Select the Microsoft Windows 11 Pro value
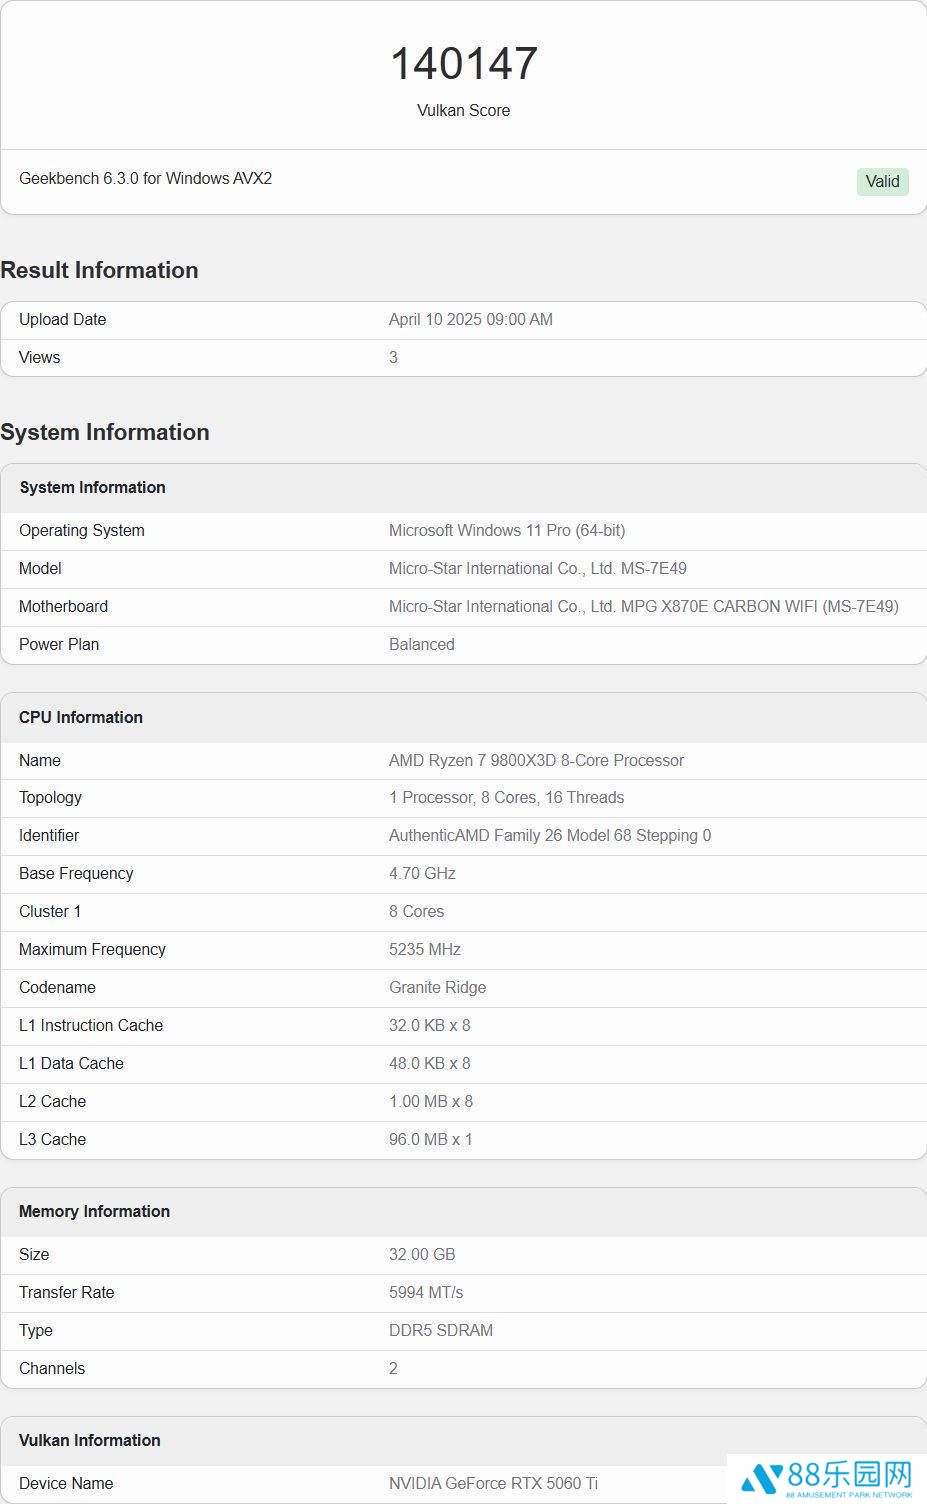Image resolution: width=927 pixels, height=1504 pixels. click(x=506, y=531)
